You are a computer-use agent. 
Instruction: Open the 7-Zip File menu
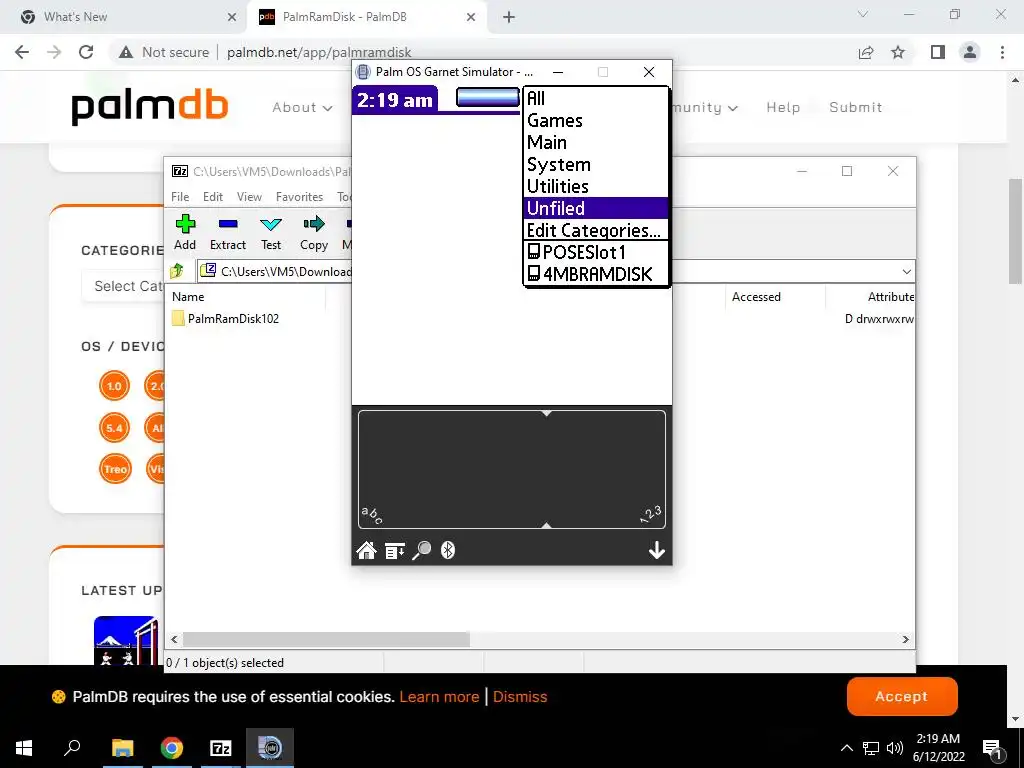(x=180, y=197)
